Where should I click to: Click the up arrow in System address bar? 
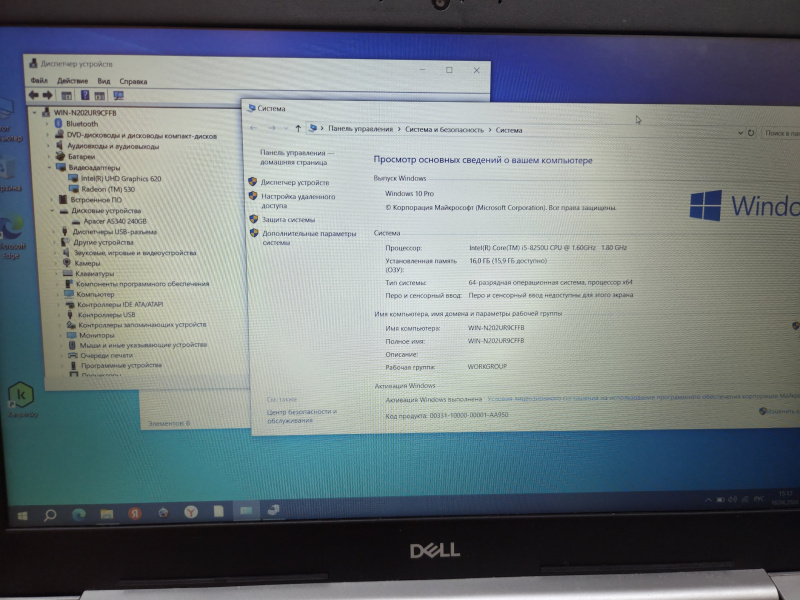pyautogui.click(x=298, y=129)
